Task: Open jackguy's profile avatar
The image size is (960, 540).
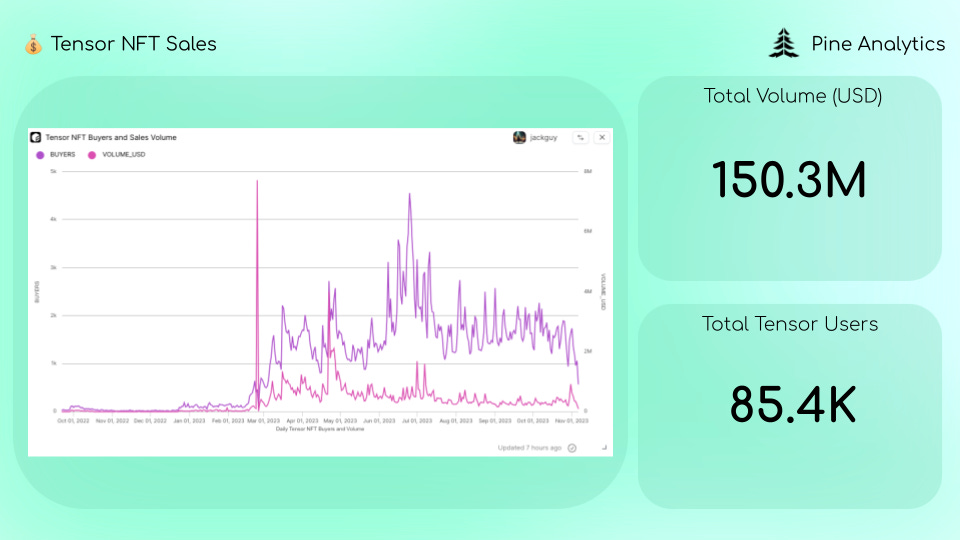Action: point(519,137)
